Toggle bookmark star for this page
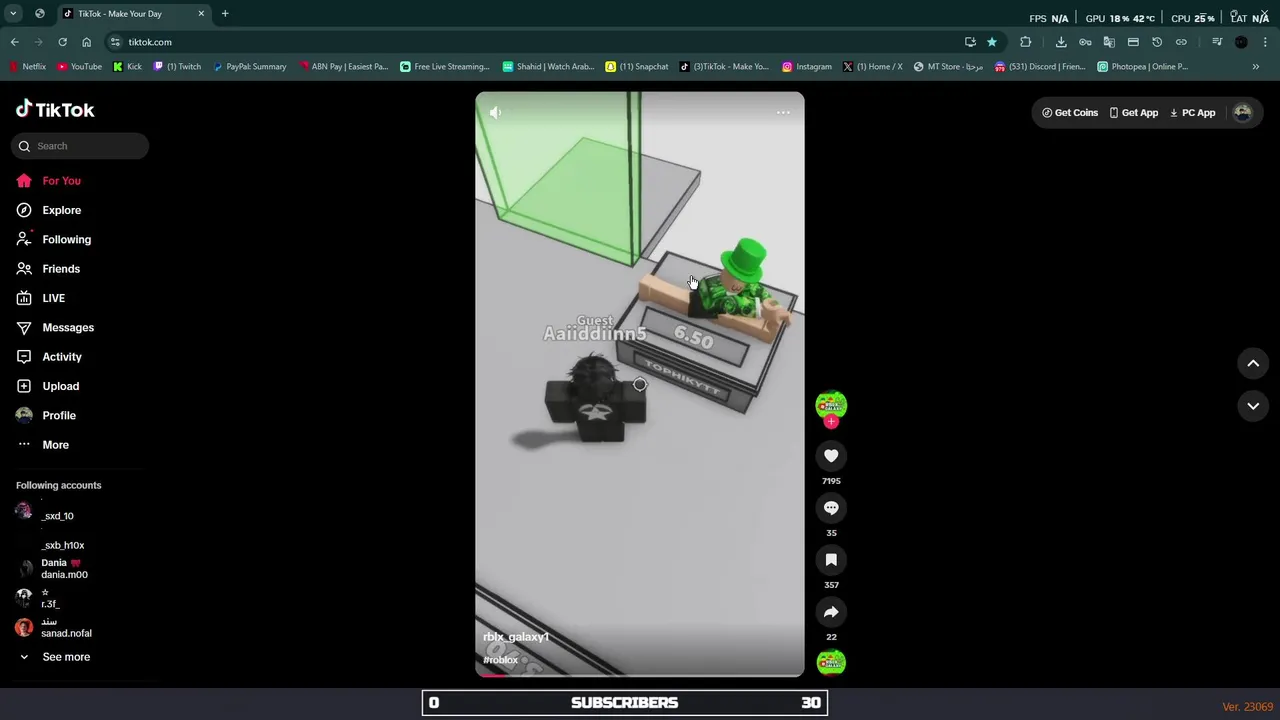 tap(992, 42)
